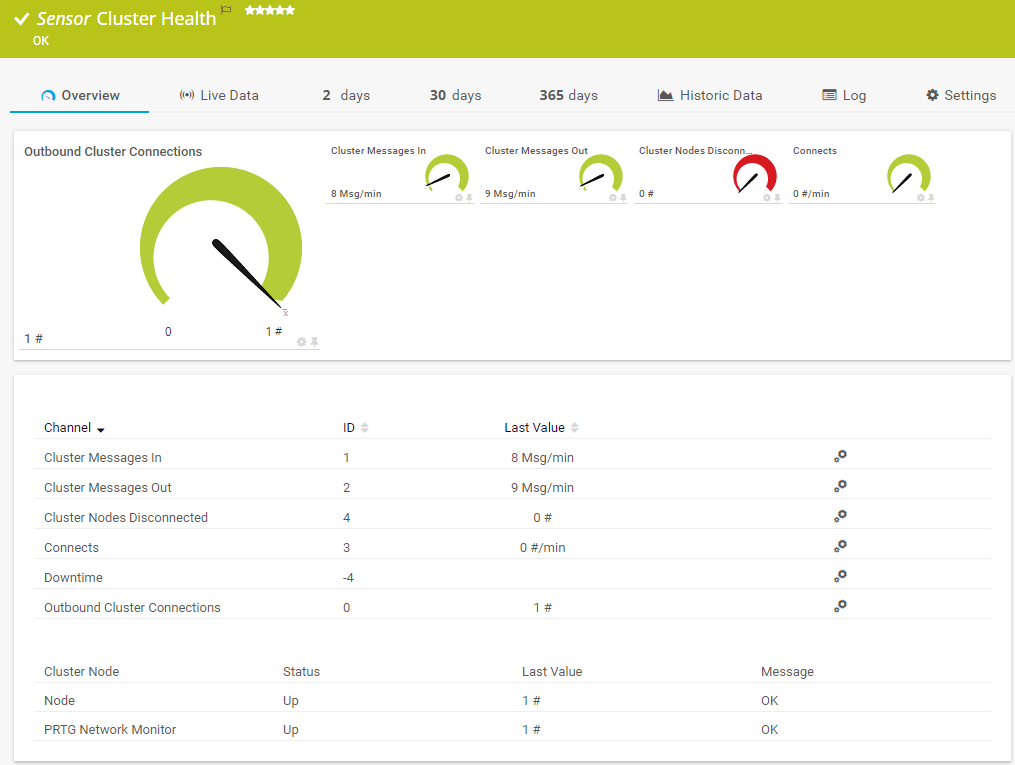Pin the Outbound Cluster Connections gauge
This screenshot has width=1015, height=765.
[x=314, y=342]
